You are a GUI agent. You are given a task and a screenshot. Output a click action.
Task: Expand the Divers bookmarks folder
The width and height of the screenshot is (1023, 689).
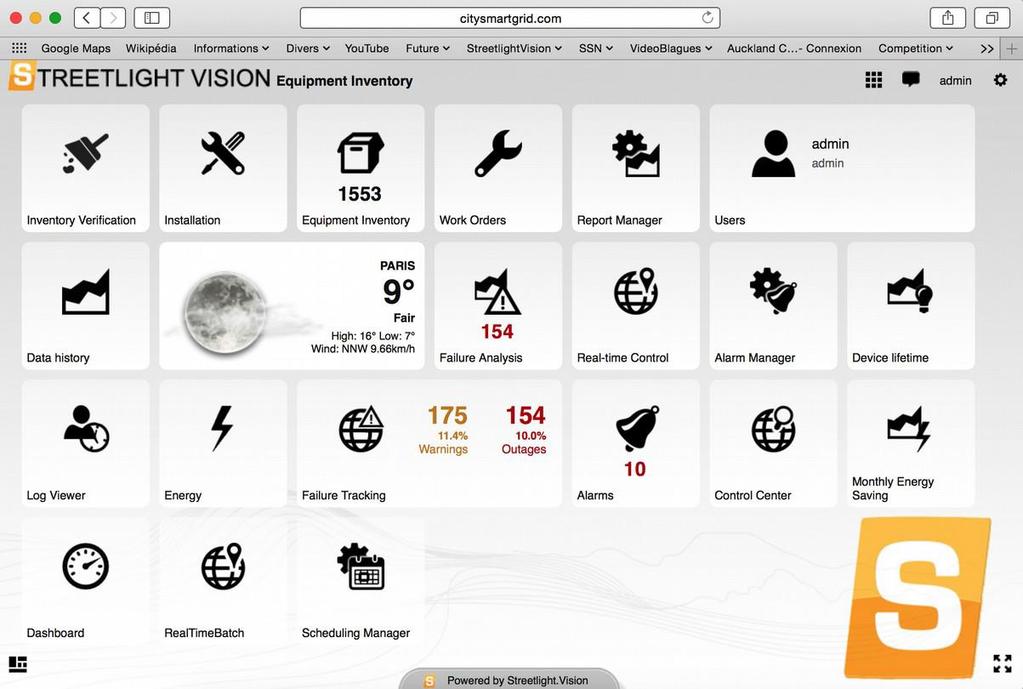tap(308, 48)
